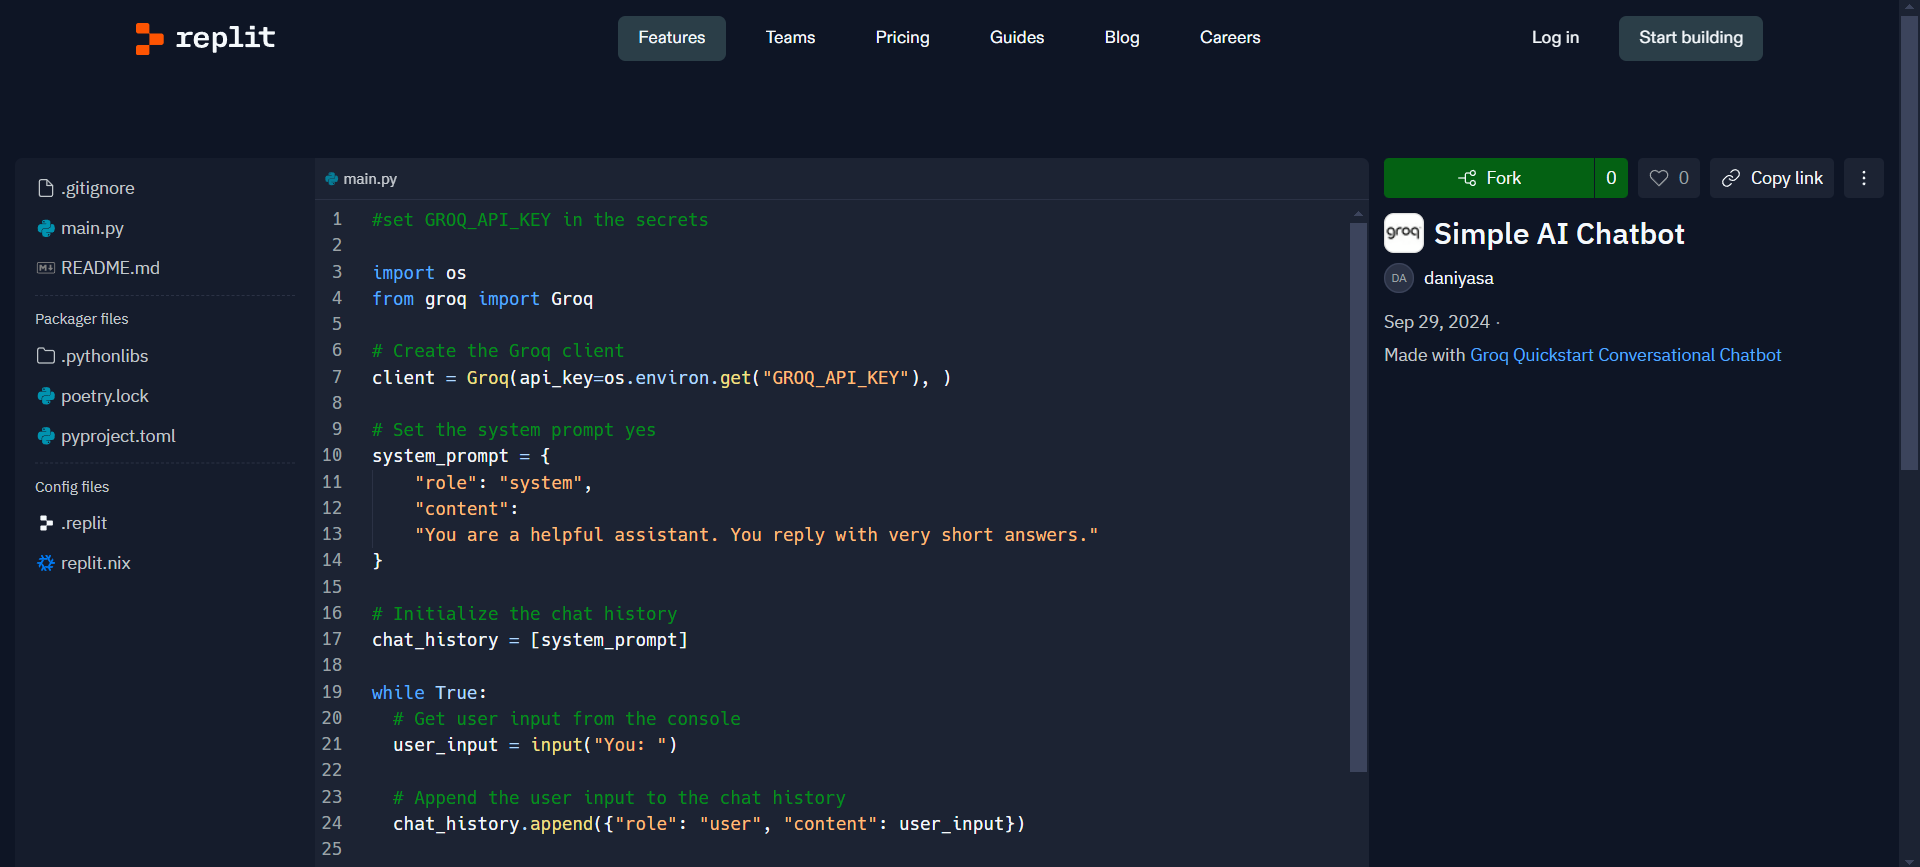Click the Groq logo thumbnail
1920x867 pixels.
(x=1404, y=233)
